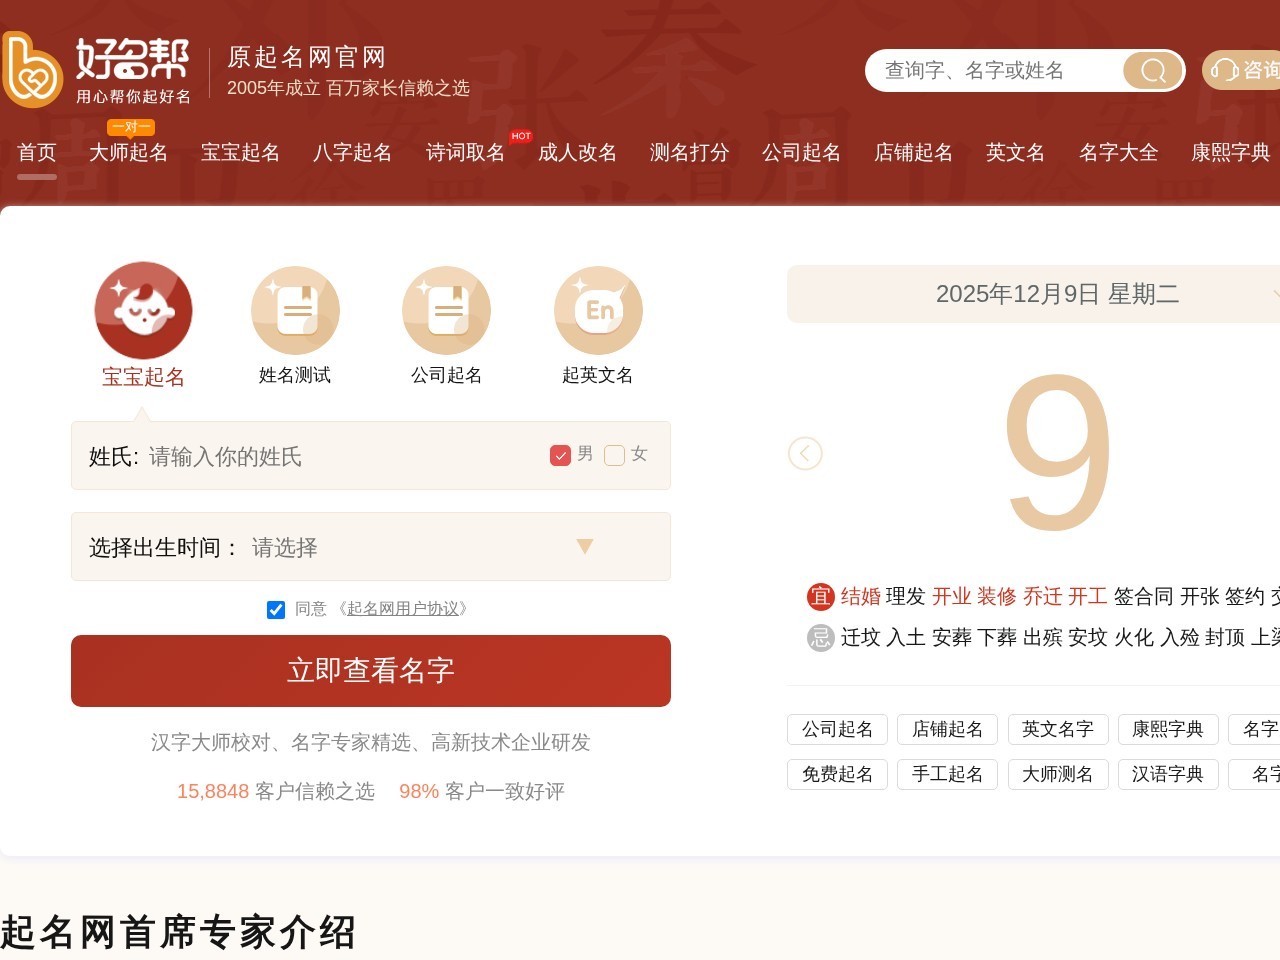1280x960 pixels.
Task: Go to the 康熙字典 navigation tab
Action: coord(1228,152)
